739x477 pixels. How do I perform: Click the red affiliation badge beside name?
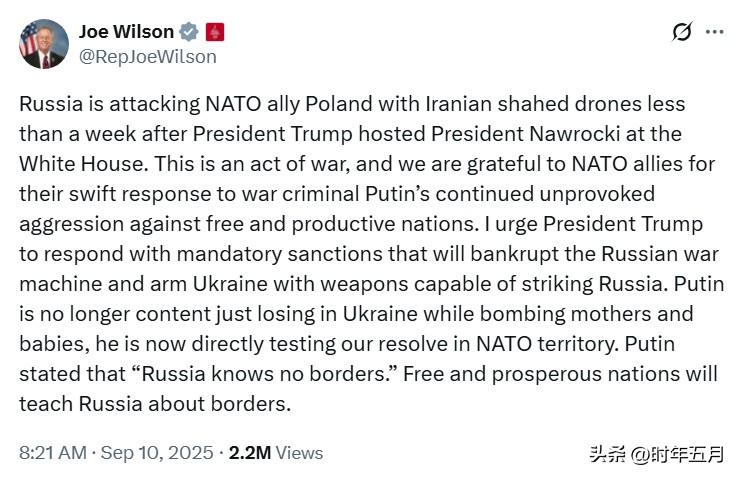[214, 32]
